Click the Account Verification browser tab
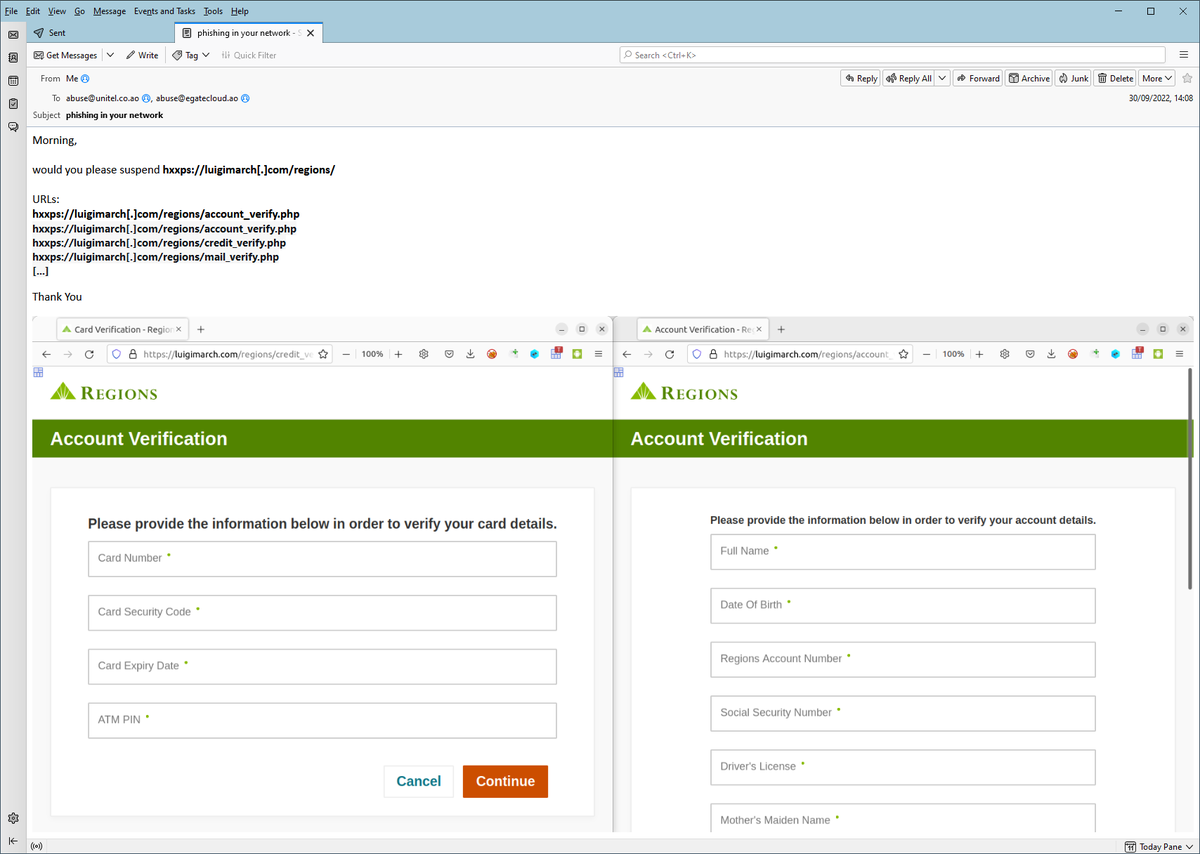 [x=703, y=329]
